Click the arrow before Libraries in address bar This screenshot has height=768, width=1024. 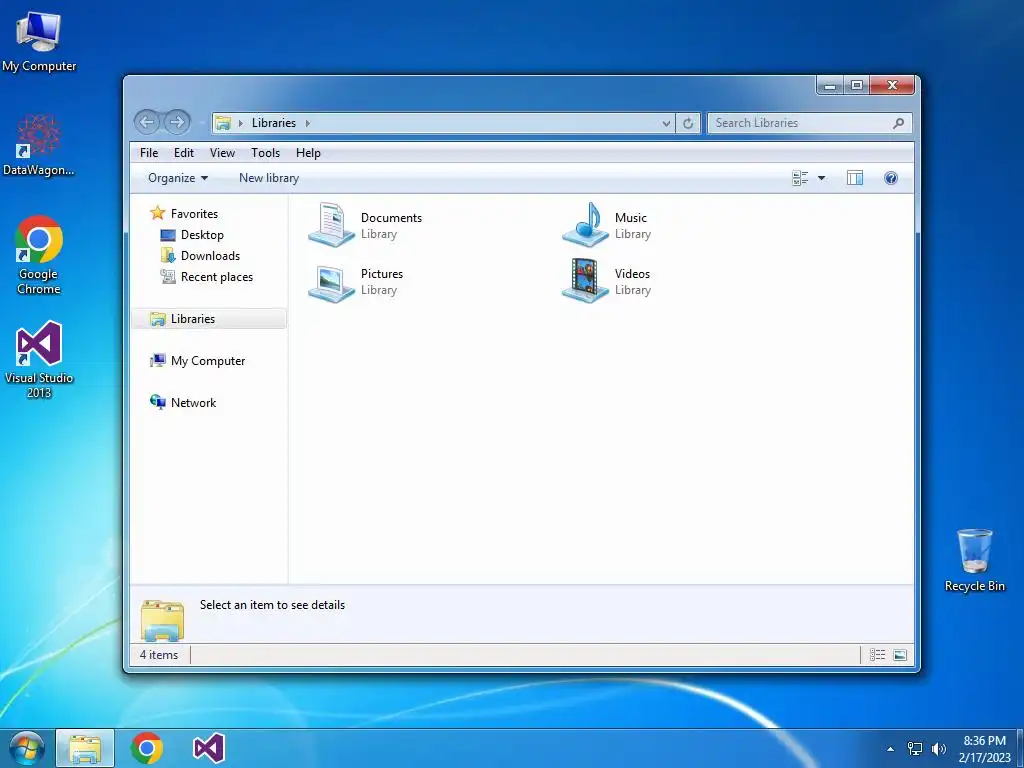tap(240, 123)
